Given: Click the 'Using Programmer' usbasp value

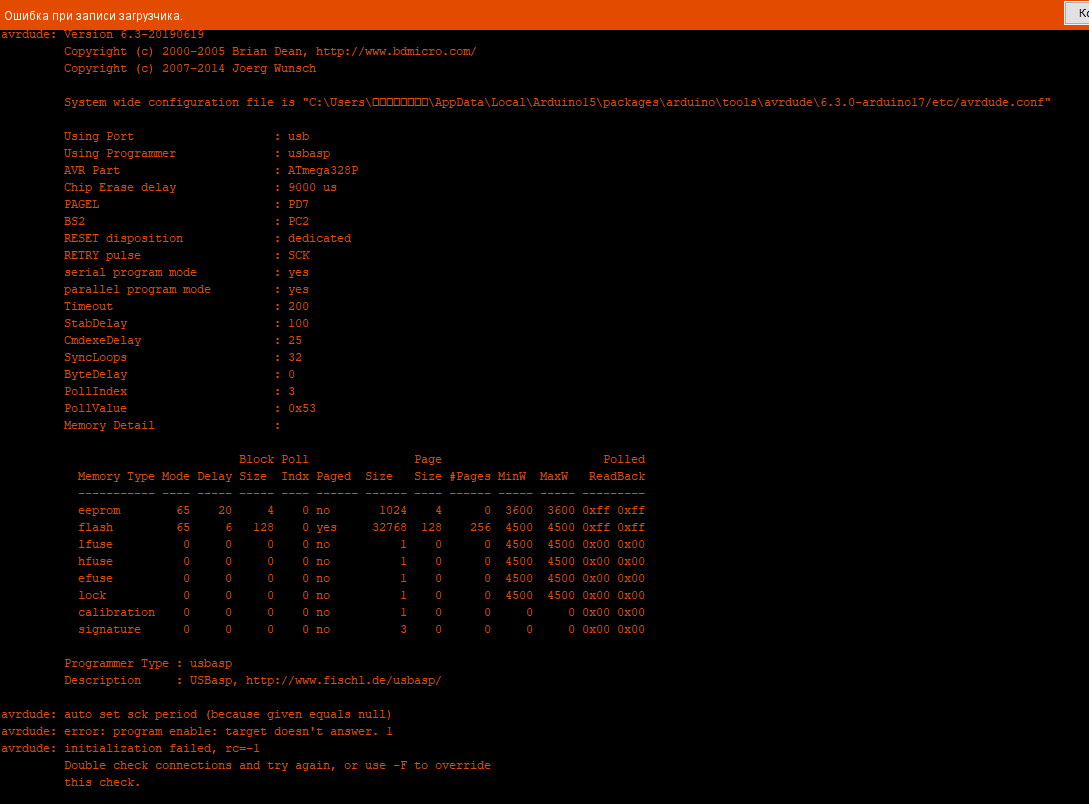Looking at the screenshot, I should point(308,153).
